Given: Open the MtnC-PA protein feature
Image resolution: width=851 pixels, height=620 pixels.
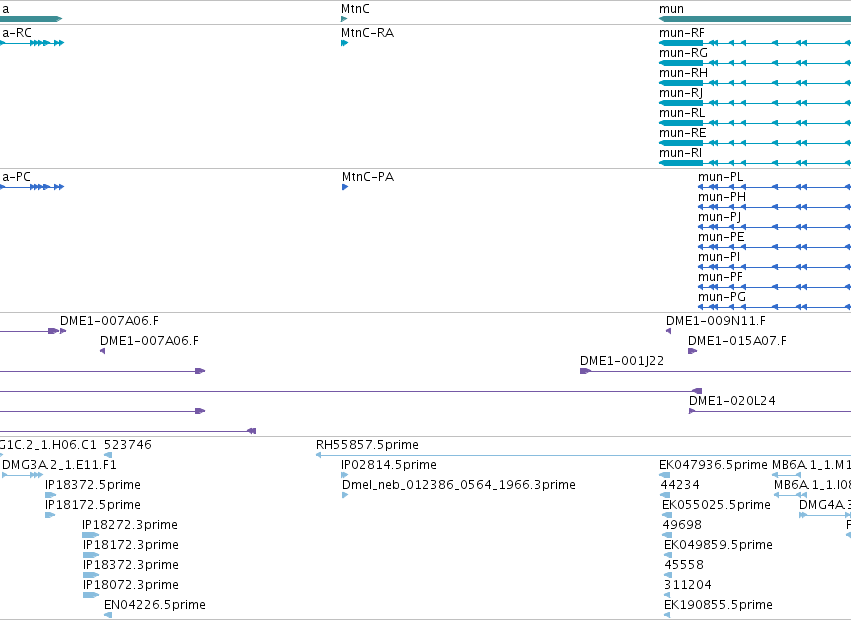Looking at the screenshot, I should tap(345, 187).
